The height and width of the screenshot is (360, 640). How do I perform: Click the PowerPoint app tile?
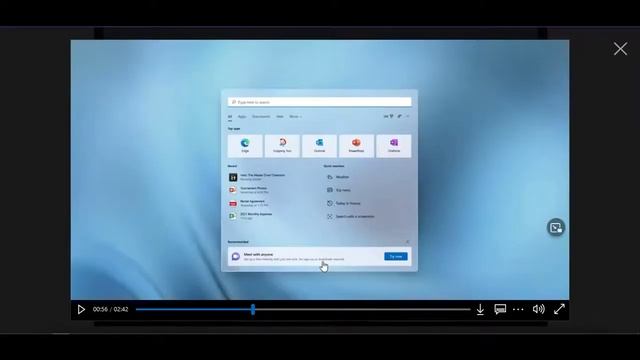[x=356, y=146]
